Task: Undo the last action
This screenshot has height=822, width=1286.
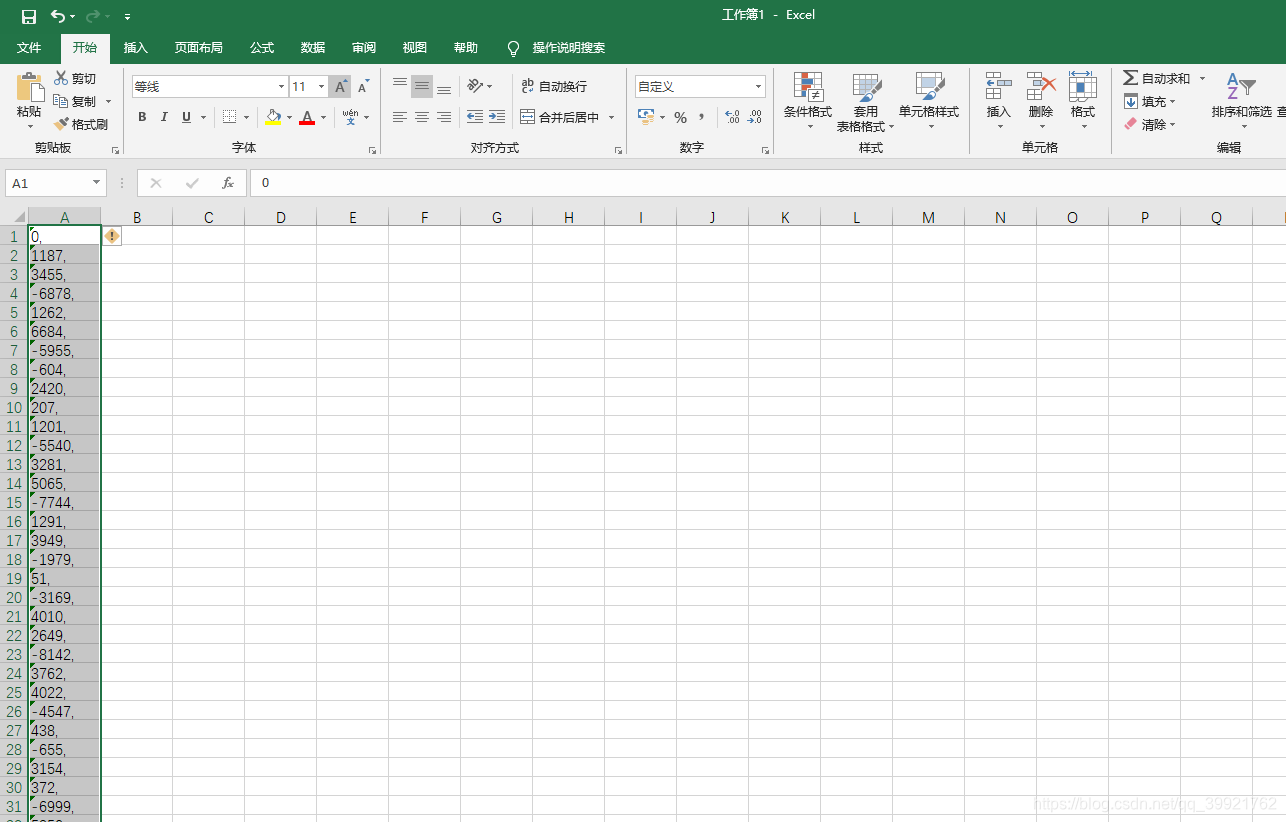Action: tap(58, 16)
